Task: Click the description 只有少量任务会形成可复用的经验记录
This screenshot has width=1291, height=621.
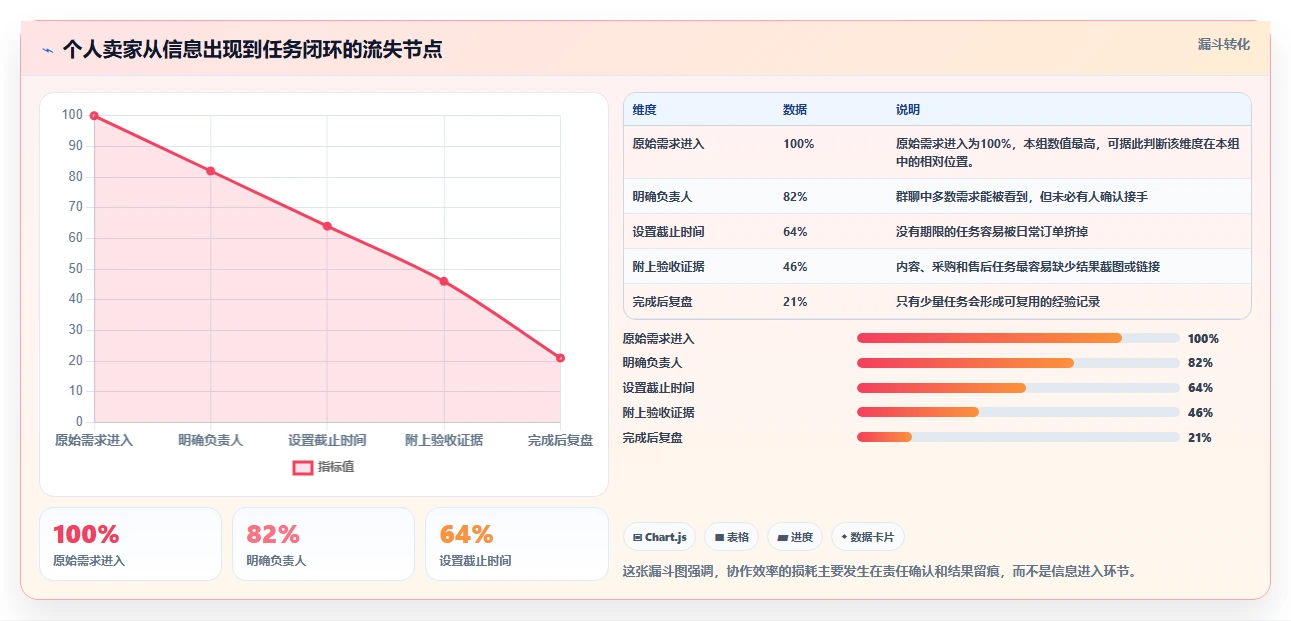Action: coord(998,302)
